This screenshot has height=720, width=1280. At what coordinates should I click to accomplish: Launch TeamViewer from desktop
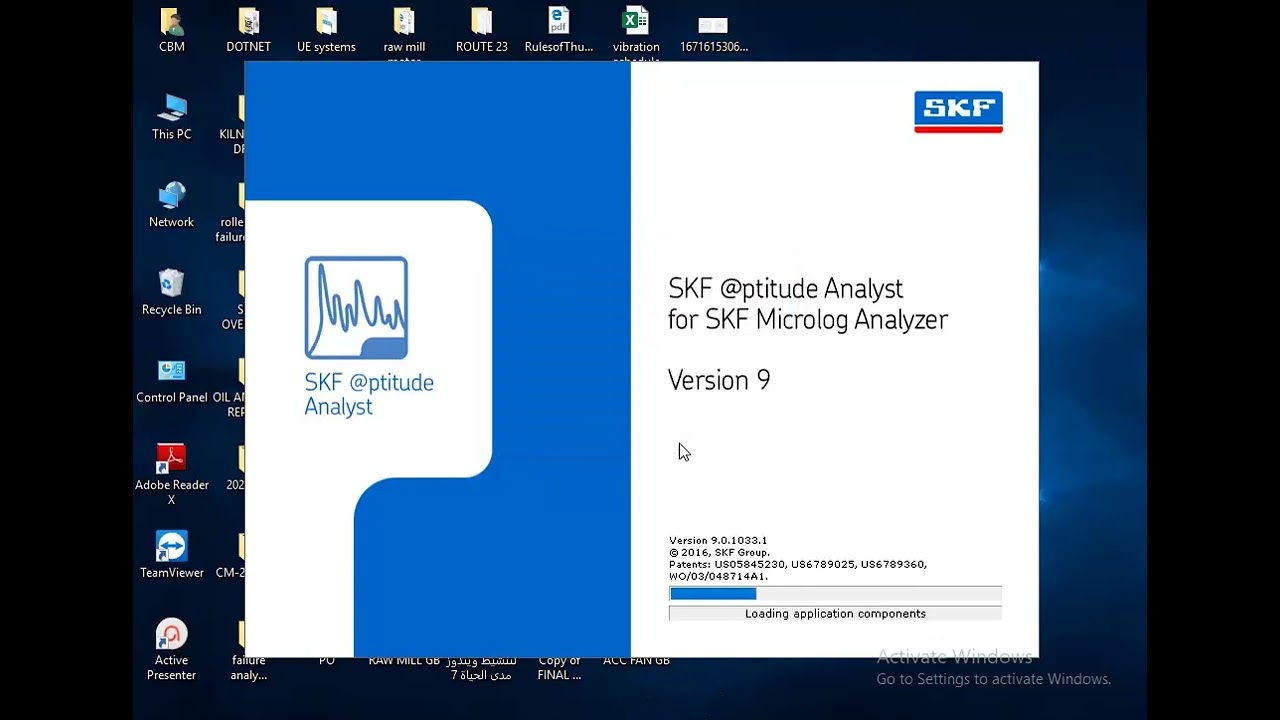coord(172,555)
